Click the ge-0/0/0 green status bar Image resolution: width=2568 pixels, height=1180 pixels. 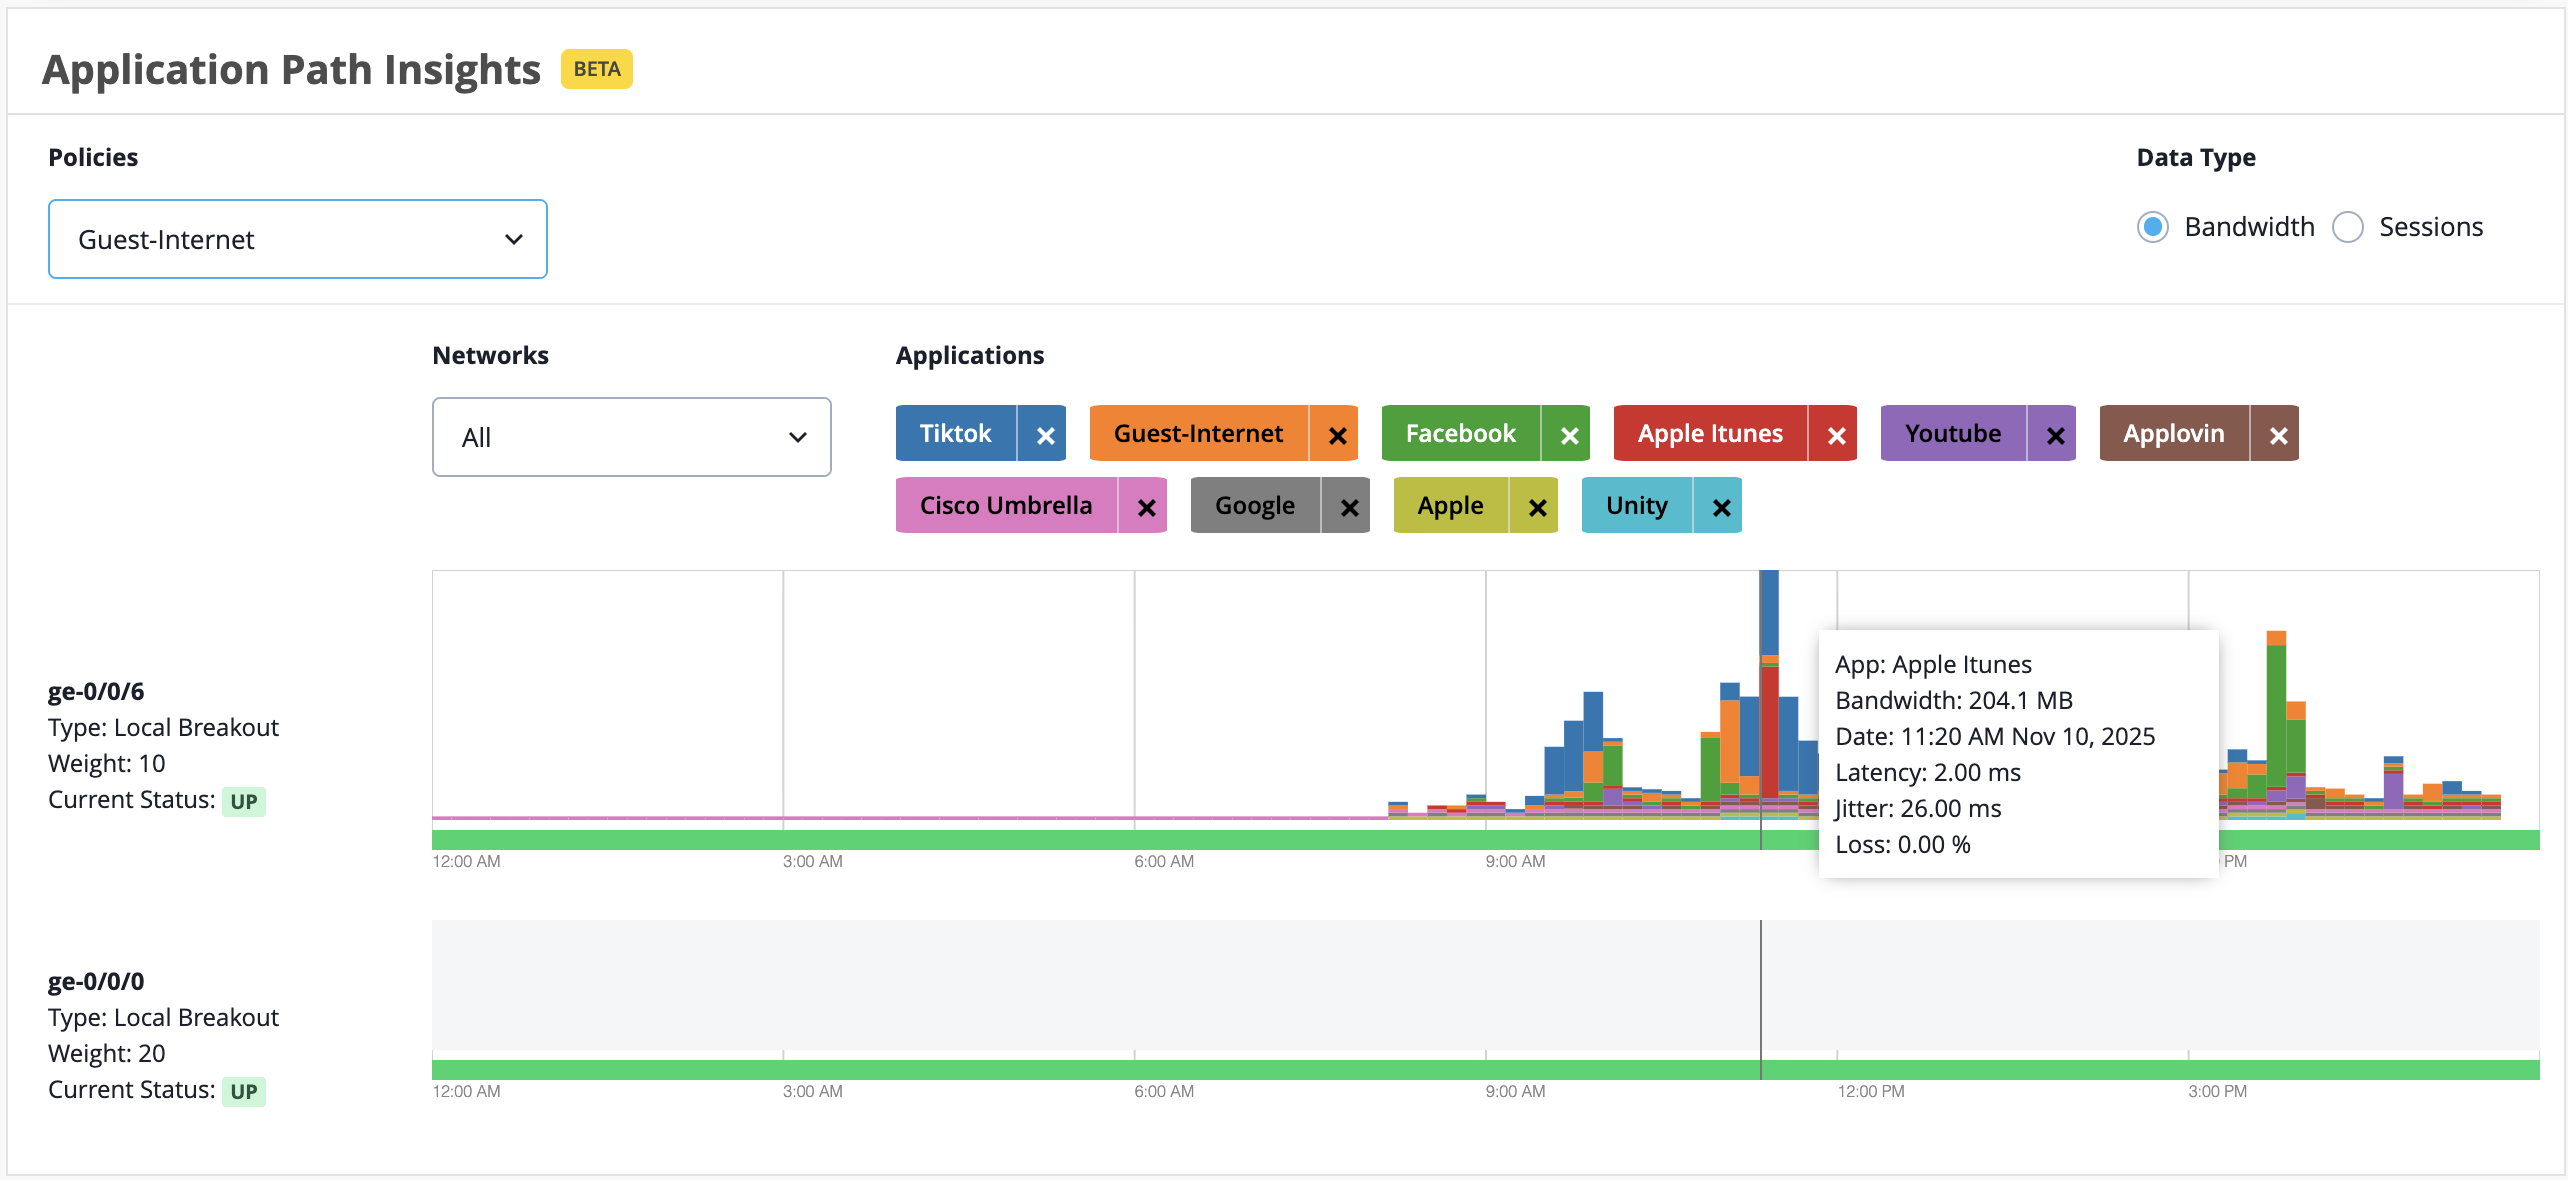click(1486, 1069)
